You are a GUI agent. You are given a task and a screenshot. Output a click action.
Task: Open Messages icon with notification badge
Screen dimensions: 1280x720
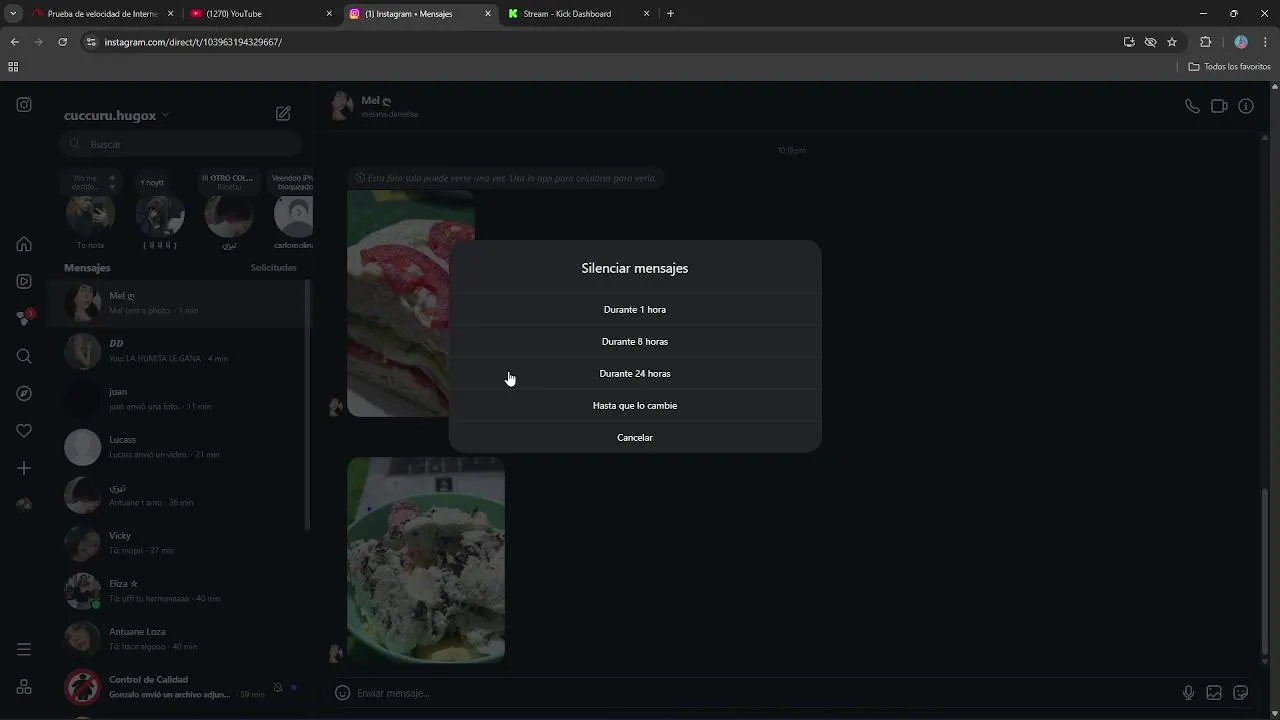tap(24, 318)
